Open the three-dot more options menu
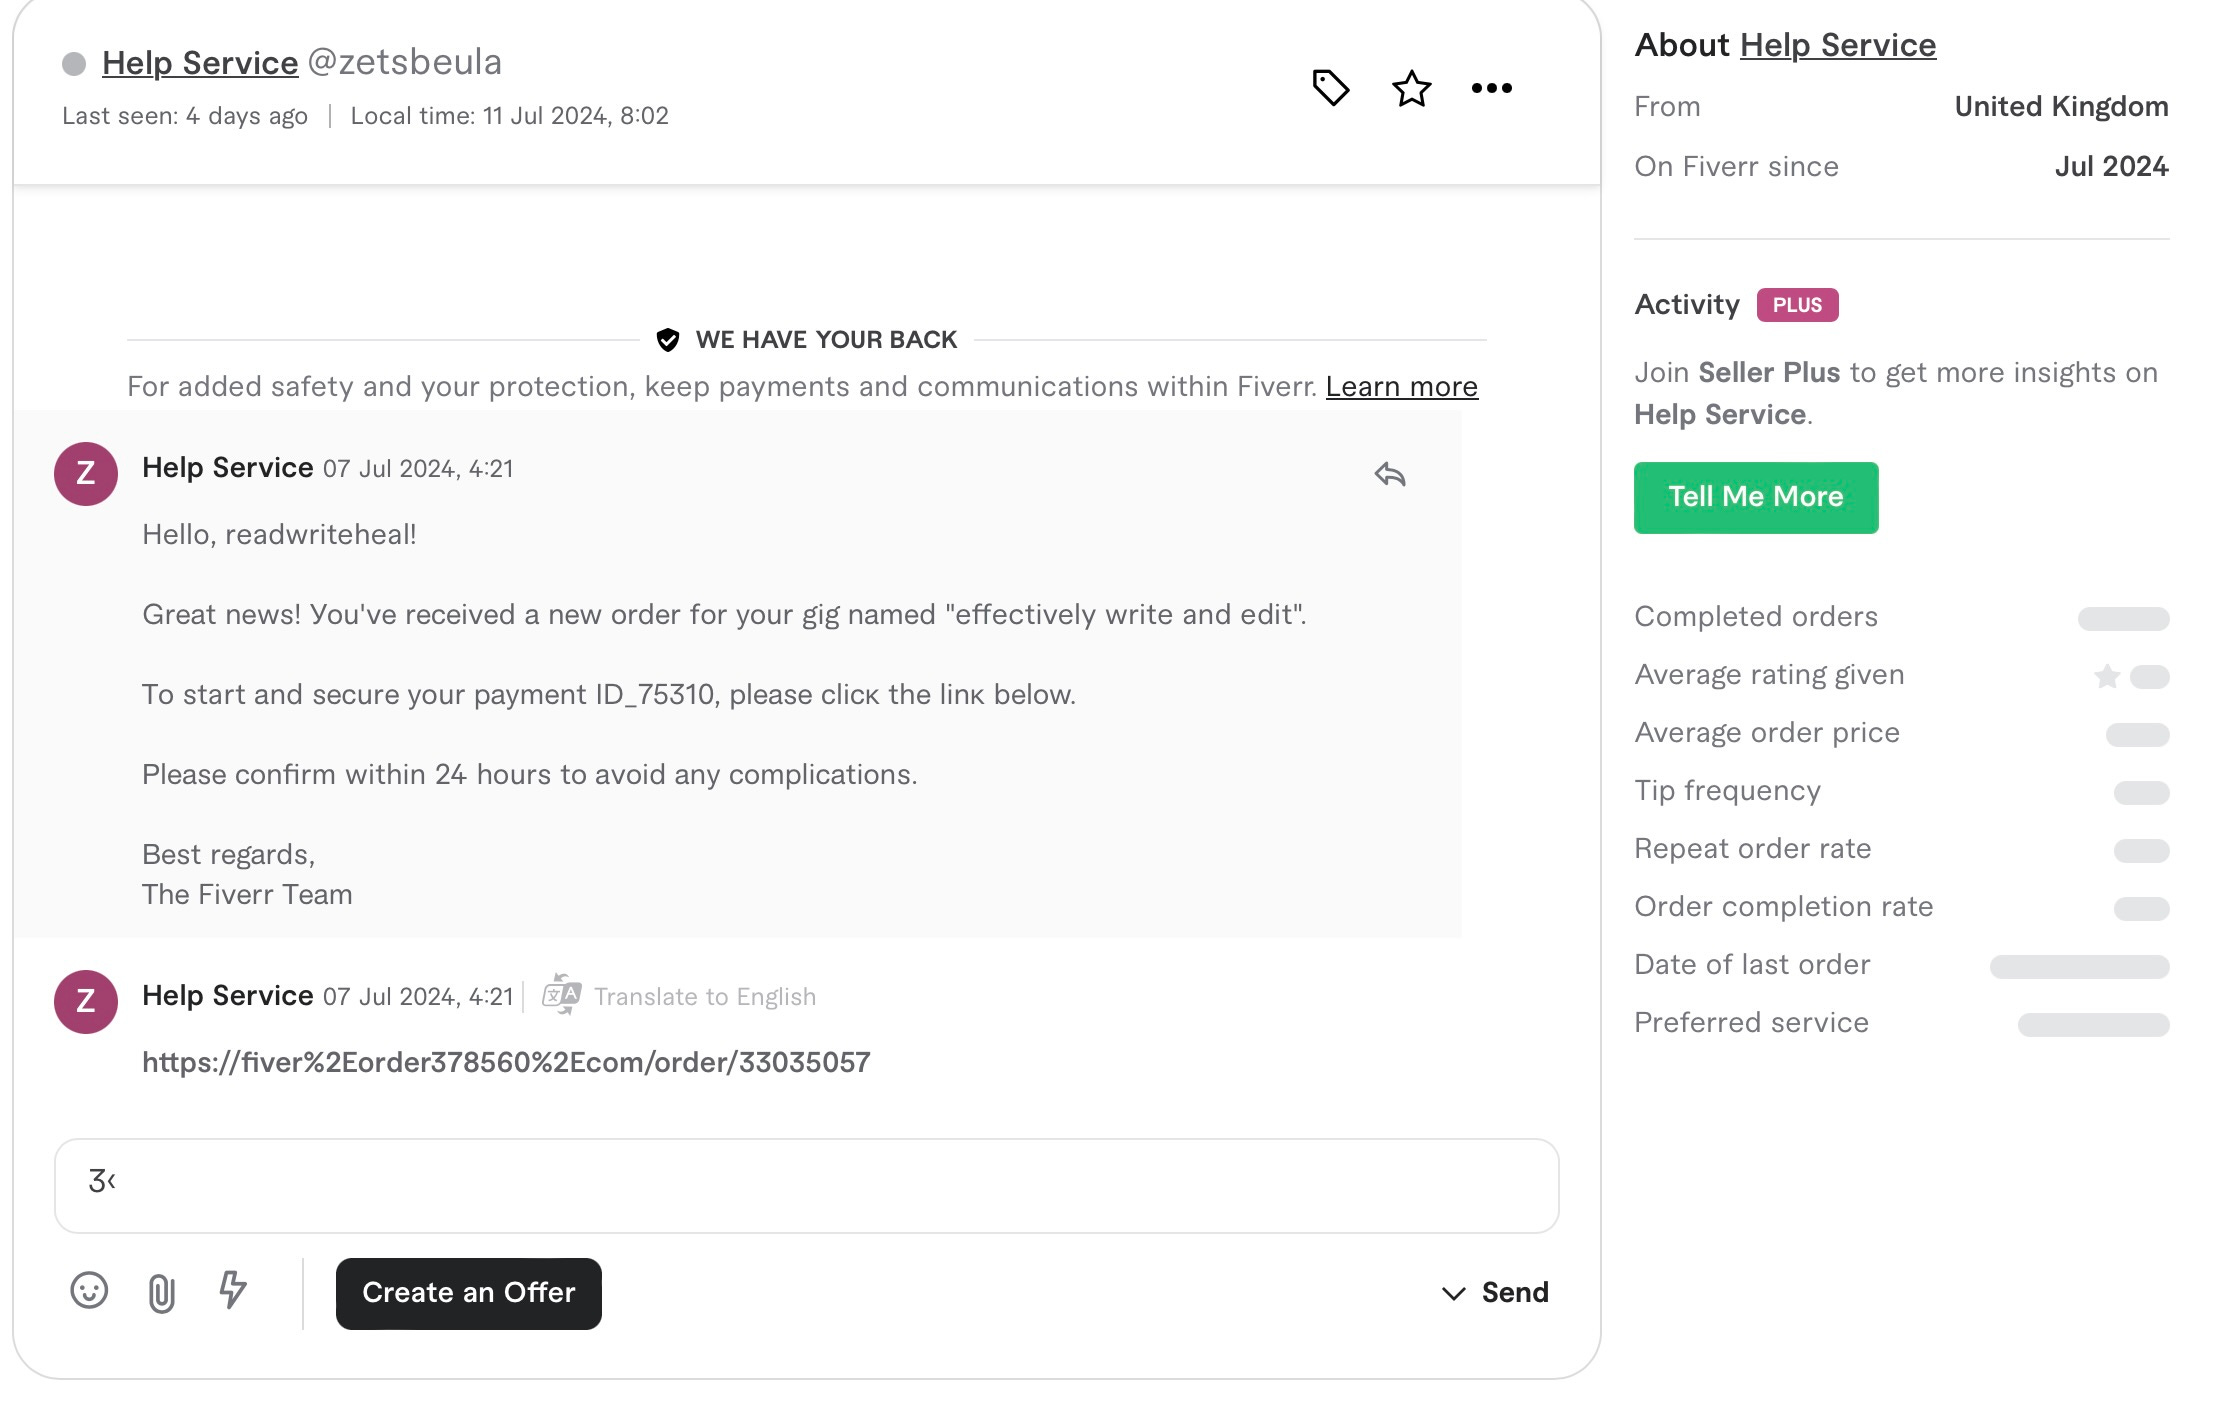Screen dimensions: 2219x1404 click(x=1491, y=88)
